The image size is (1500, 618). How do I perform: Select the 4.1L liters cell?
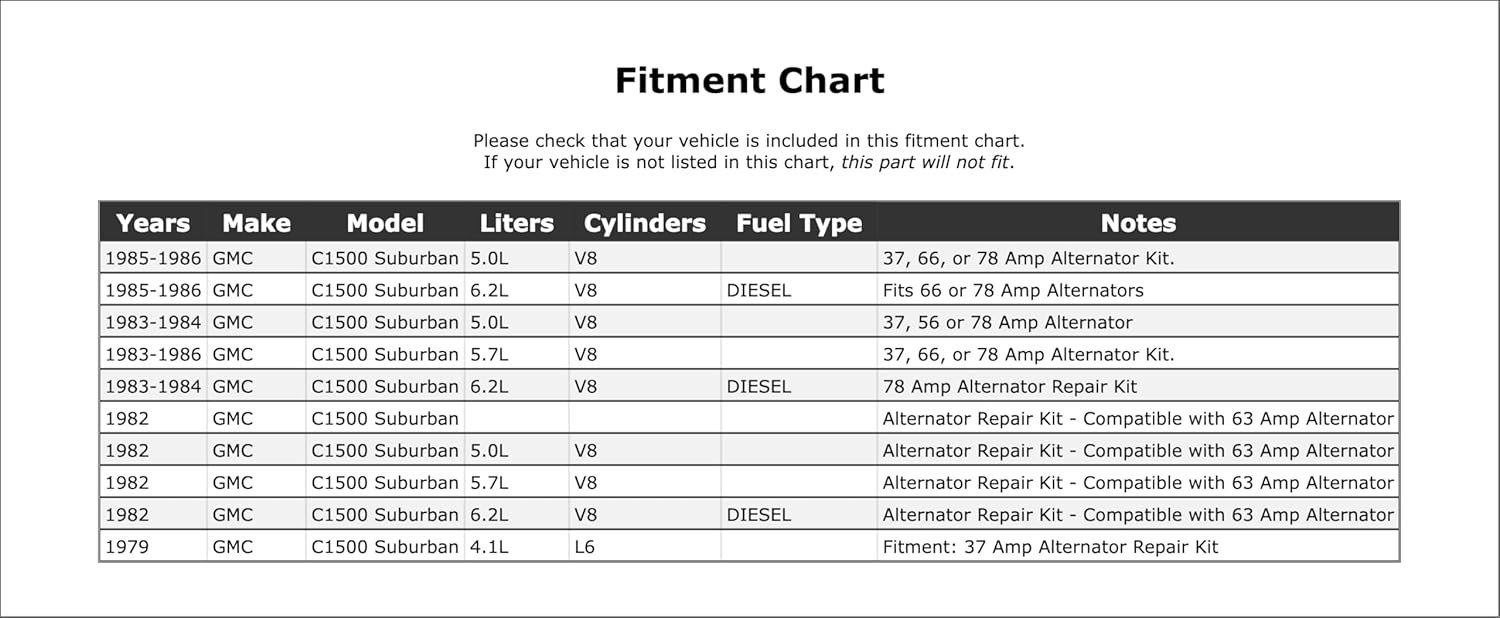(489, 547)
